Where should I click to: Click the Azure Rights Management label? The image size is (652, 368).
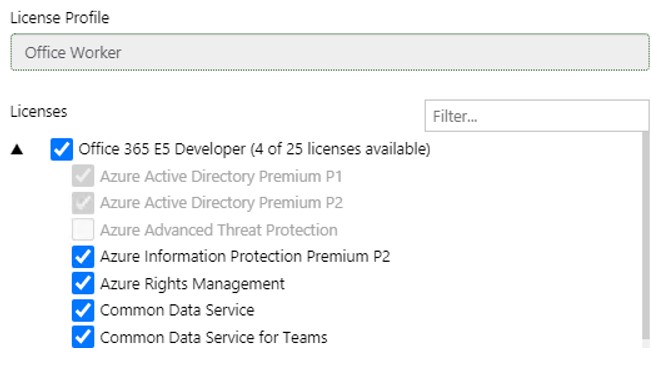tap(193, 284)
